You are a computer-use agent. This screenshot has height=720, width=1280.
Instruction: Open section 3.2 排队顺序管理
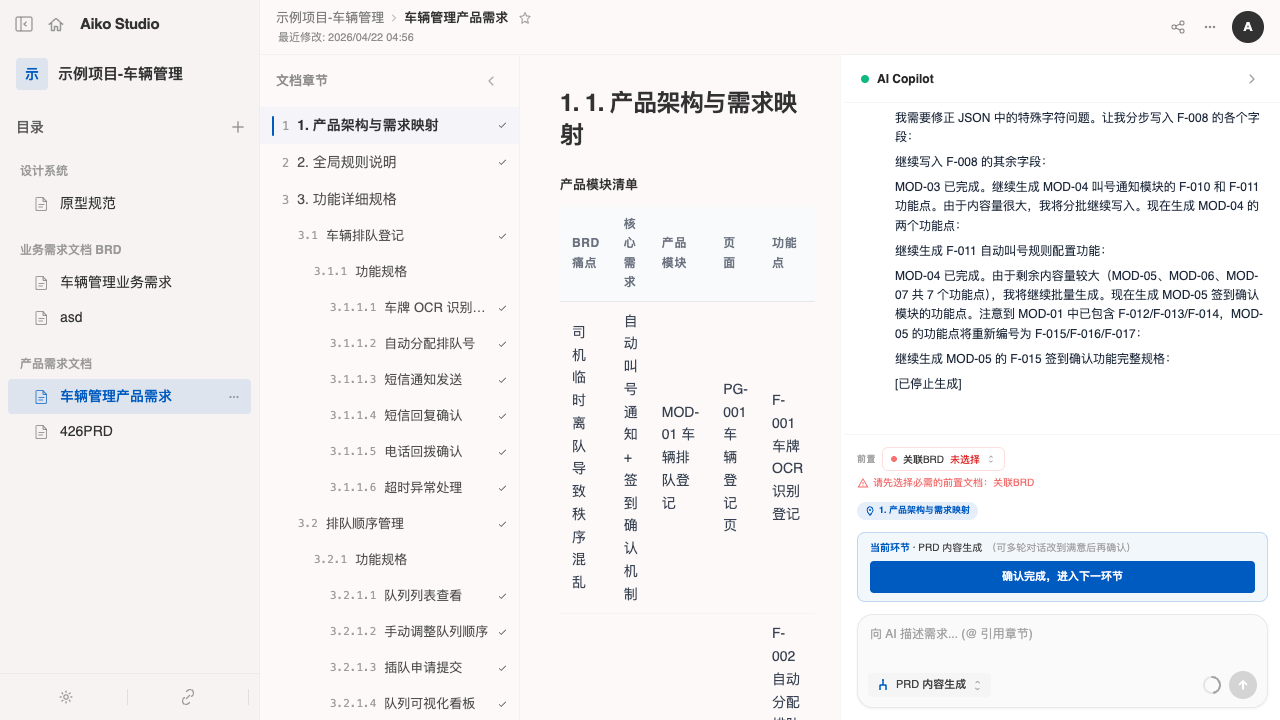(x=390, y=524)
